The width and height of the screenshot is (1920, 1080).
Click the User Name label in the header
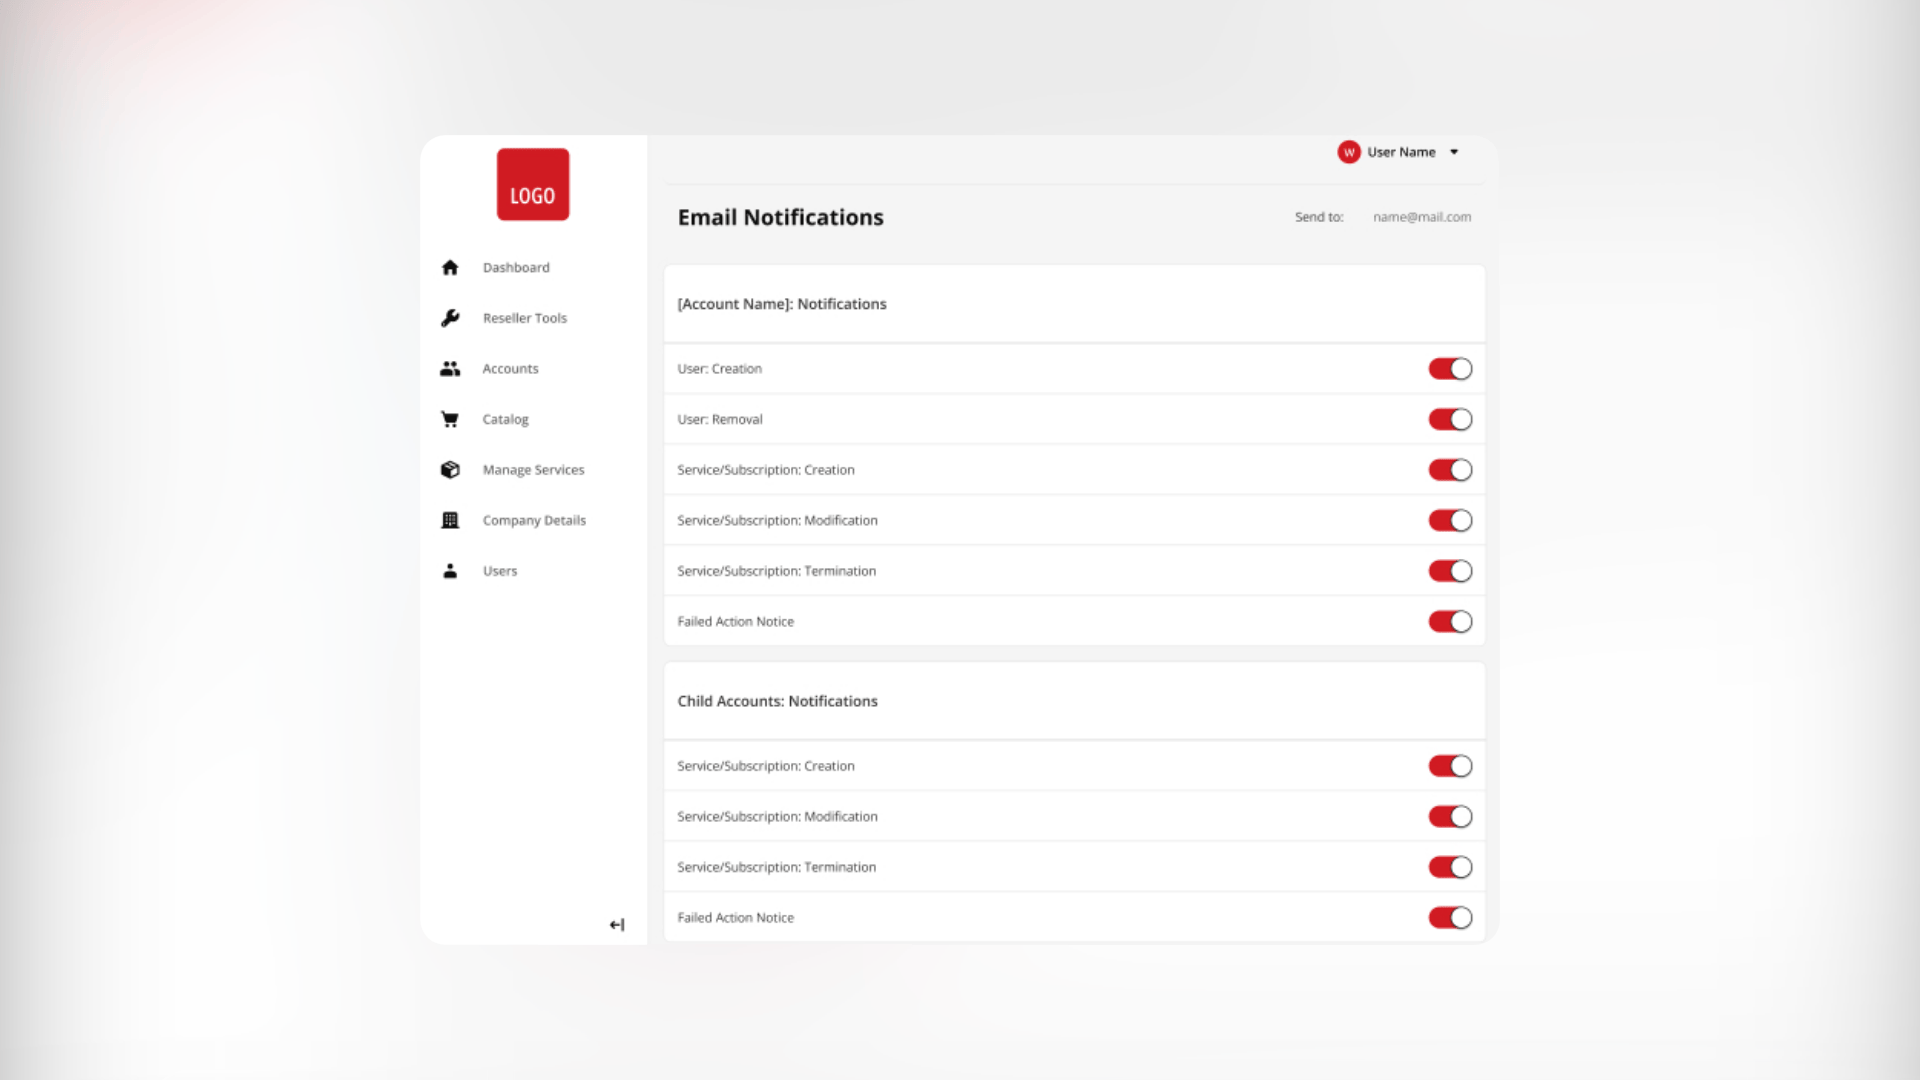click(1401, 152)
